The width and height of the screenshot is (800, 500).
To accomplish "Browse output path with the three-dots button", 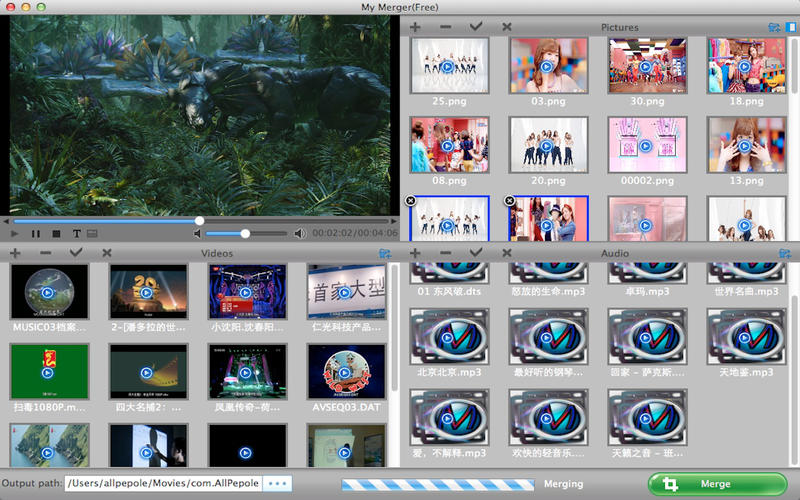I will point(278,484).
